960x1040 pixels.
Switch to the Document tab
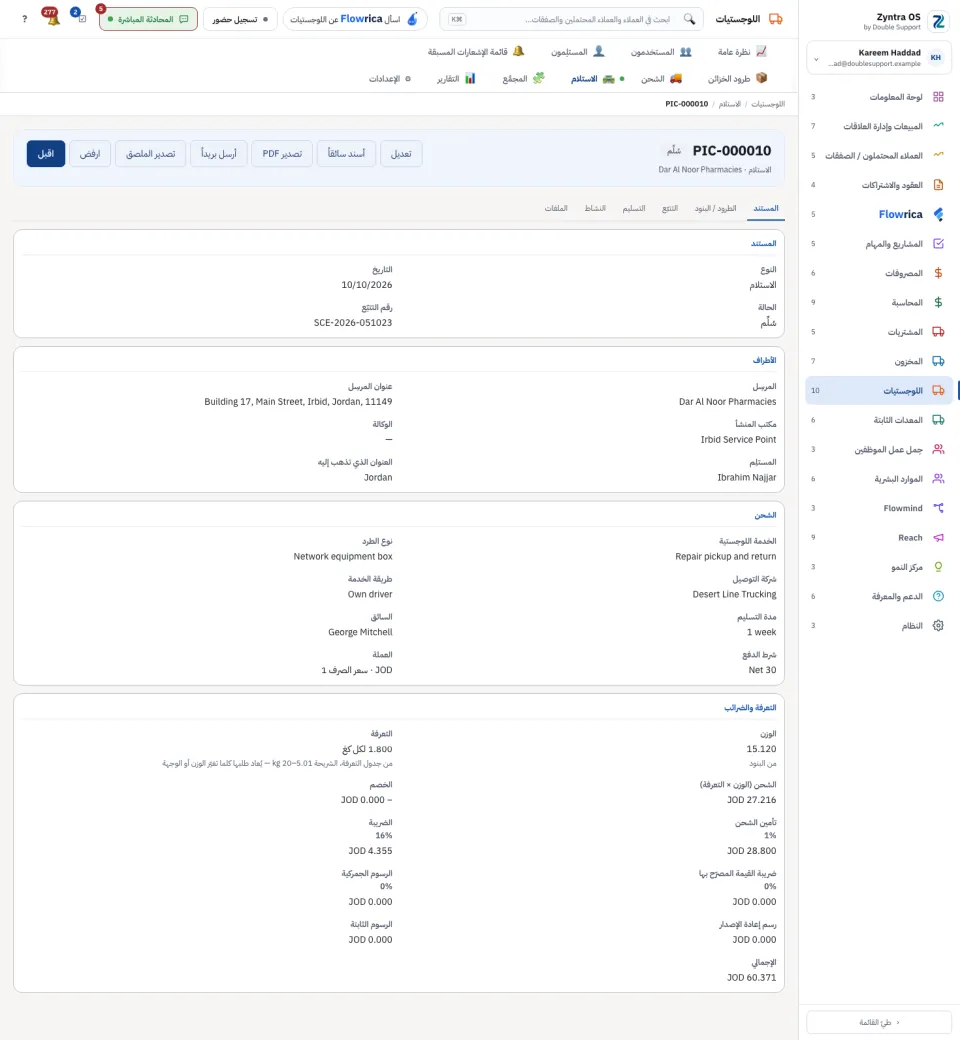[766, 208]
